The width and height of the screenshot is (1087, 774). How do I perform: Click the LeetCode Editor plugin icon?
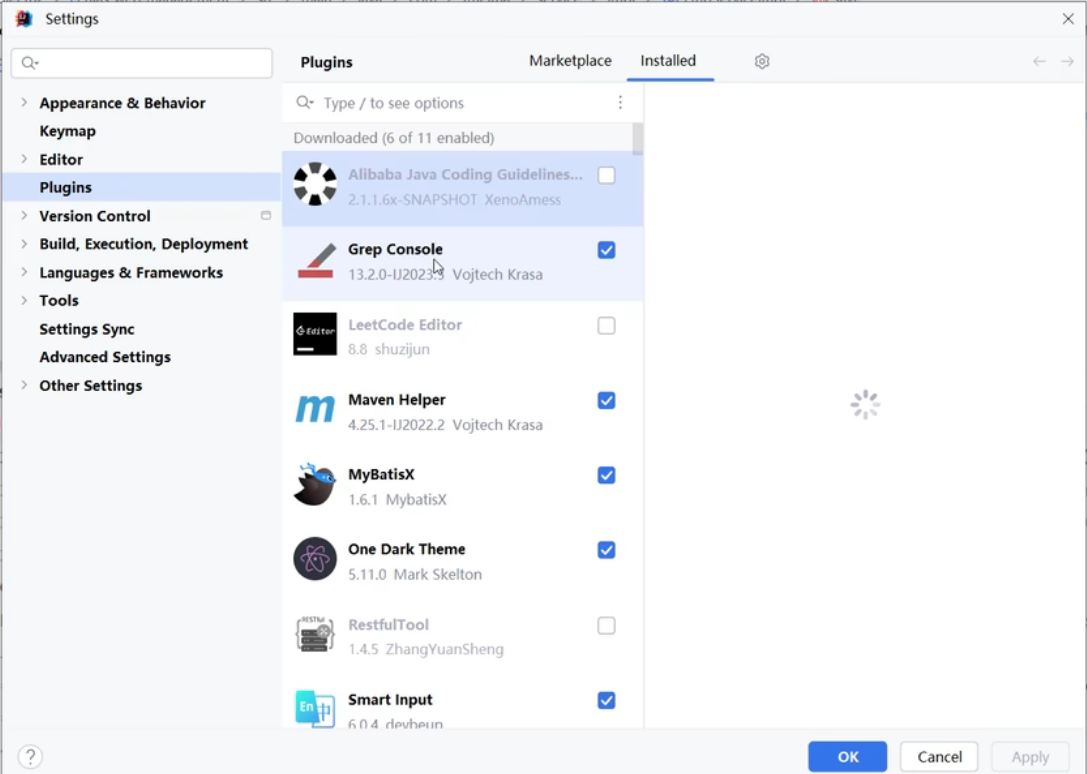pos(315,334)
